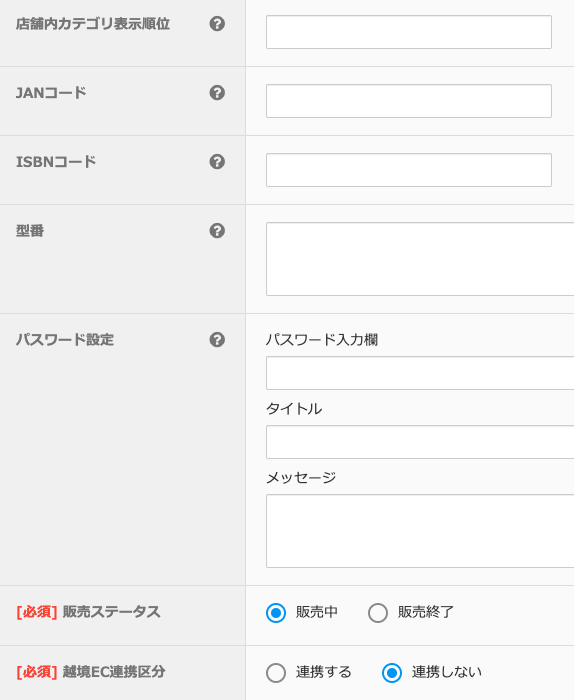Click the 連携する label text
The image size is (574, 700).
tap(324, 672)
